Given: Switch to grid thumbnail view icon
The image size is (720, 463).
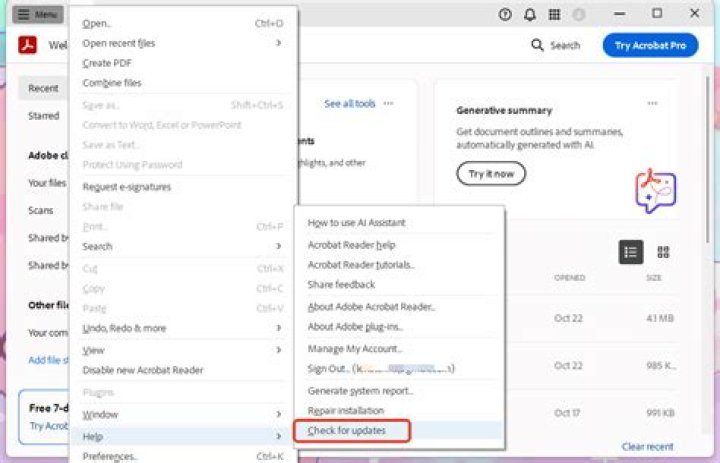Looking at the screenshot, I should (663, 252).
